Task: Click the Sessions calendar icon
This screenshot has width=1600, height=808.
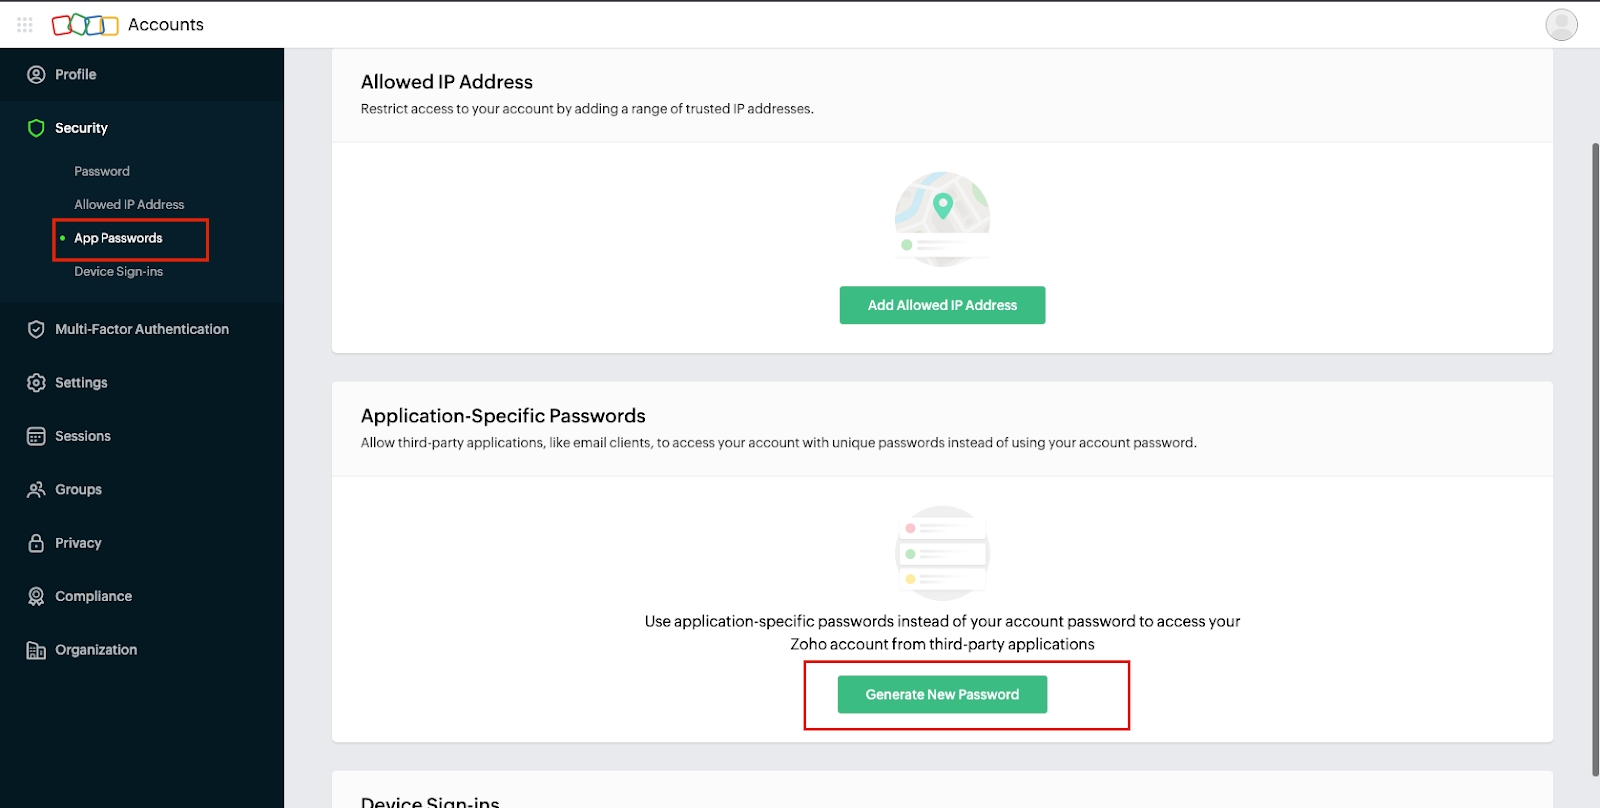Action: 36,436
